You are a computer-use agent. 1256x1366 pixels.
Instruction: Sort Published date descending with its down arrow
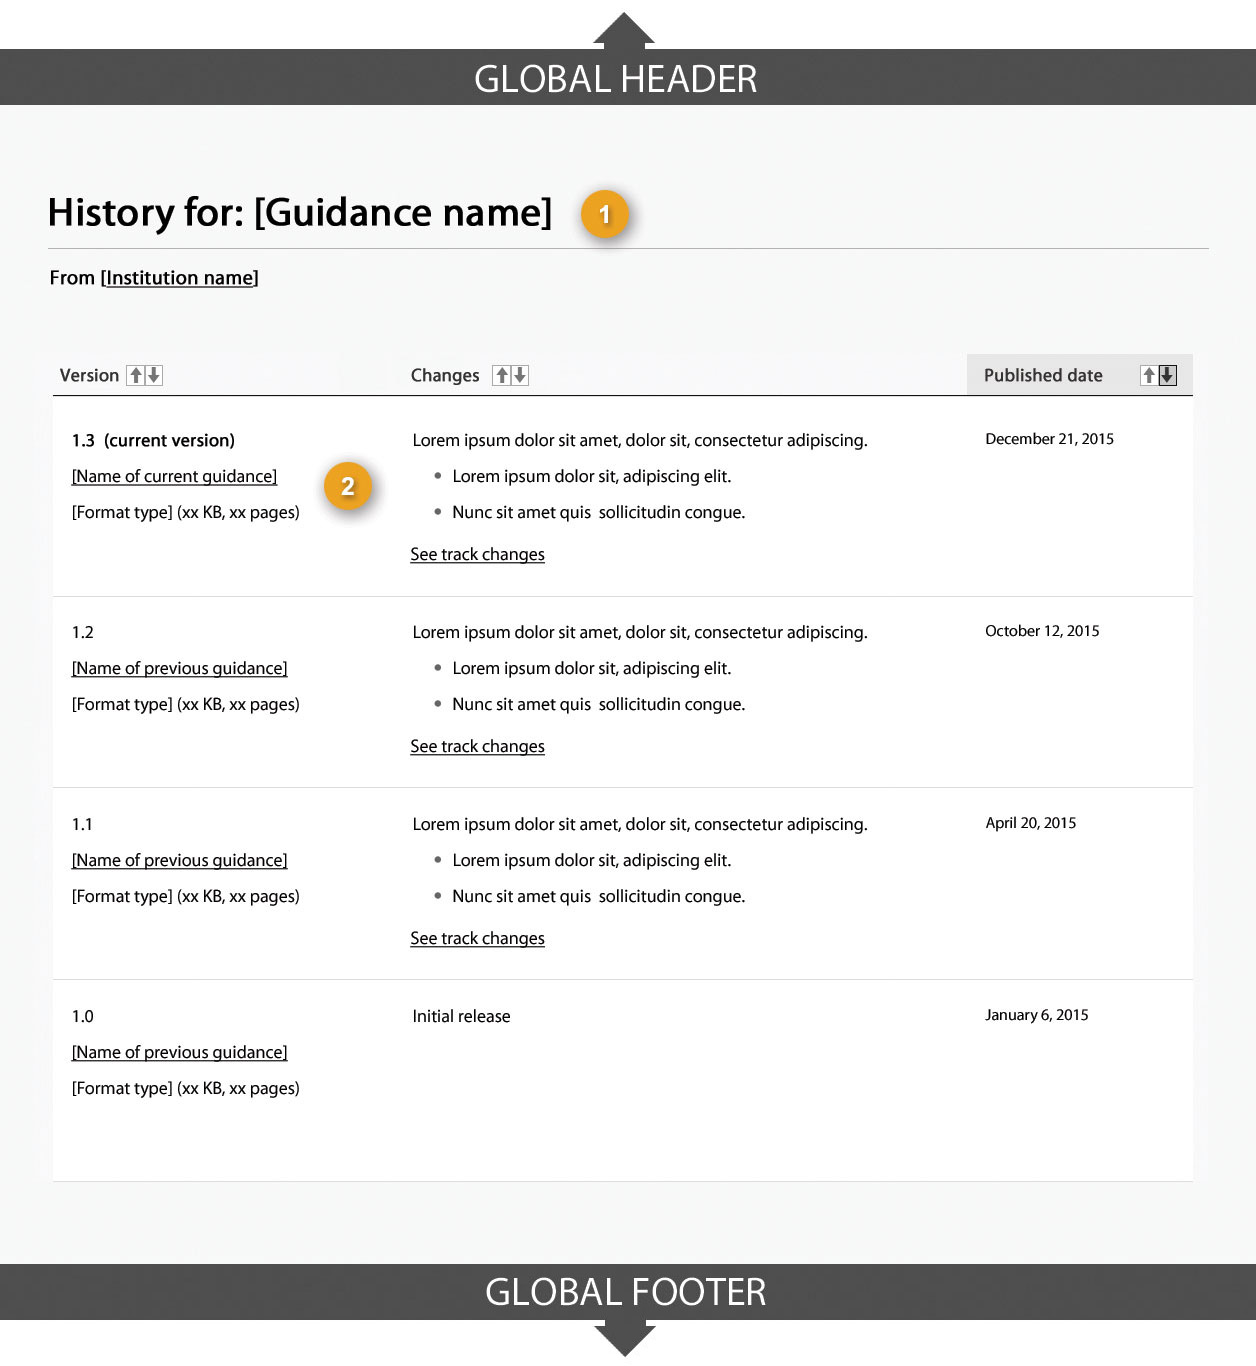[x=1166, y=374]
